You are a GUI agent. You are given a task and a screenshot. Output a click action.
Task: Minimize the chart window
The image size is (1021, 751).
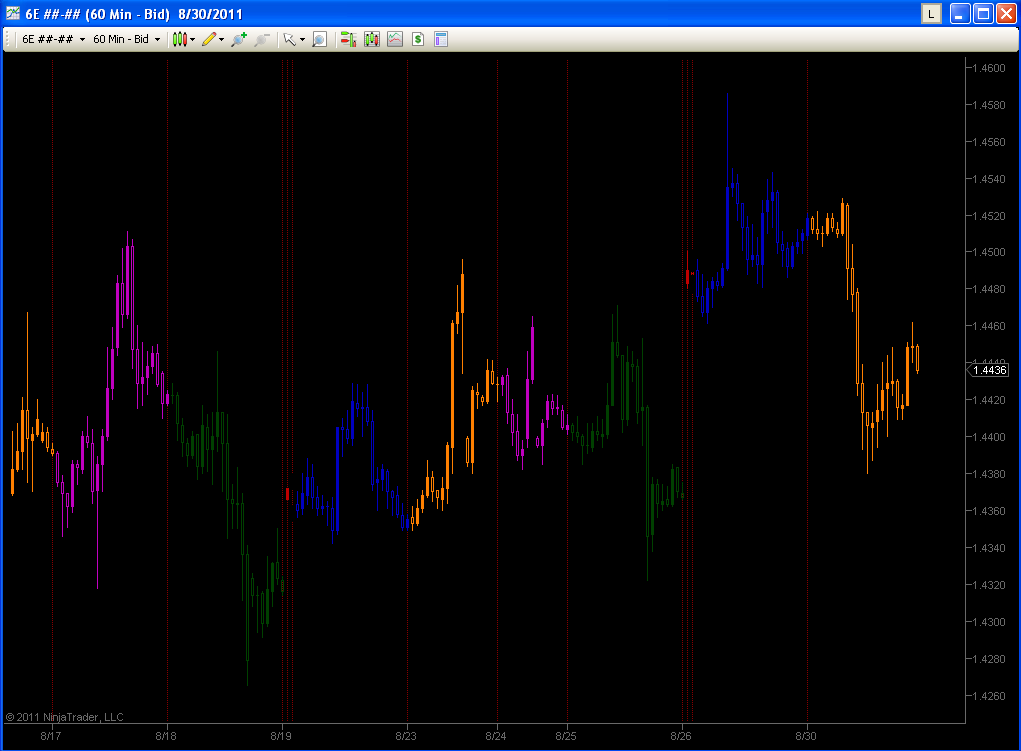960,14
